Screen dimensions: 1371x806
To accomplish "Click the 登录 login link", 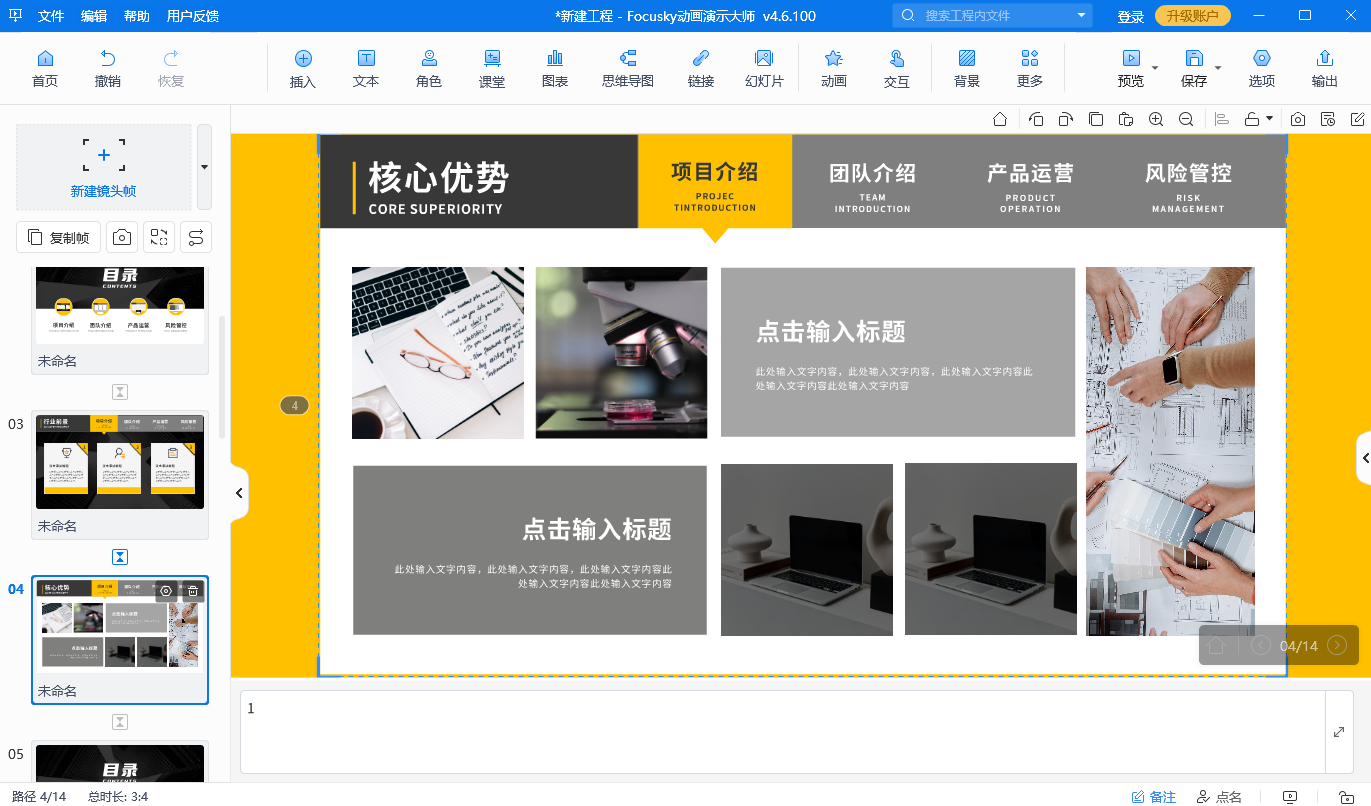I will point(1131,16).
